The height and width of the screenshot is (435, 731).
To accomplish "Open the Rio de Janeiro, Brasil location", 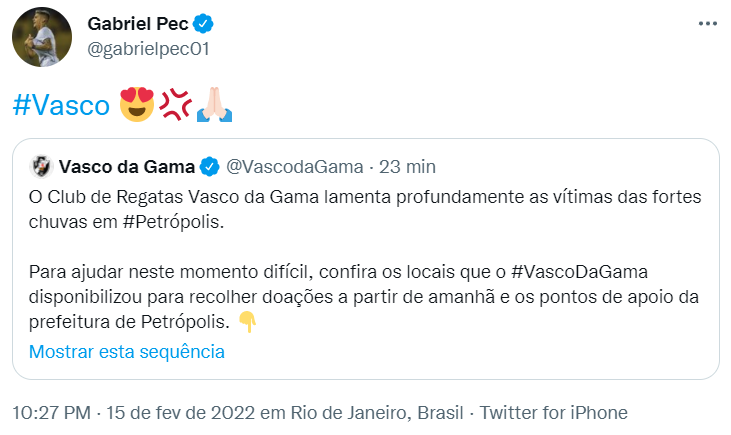I will [369, 412].
